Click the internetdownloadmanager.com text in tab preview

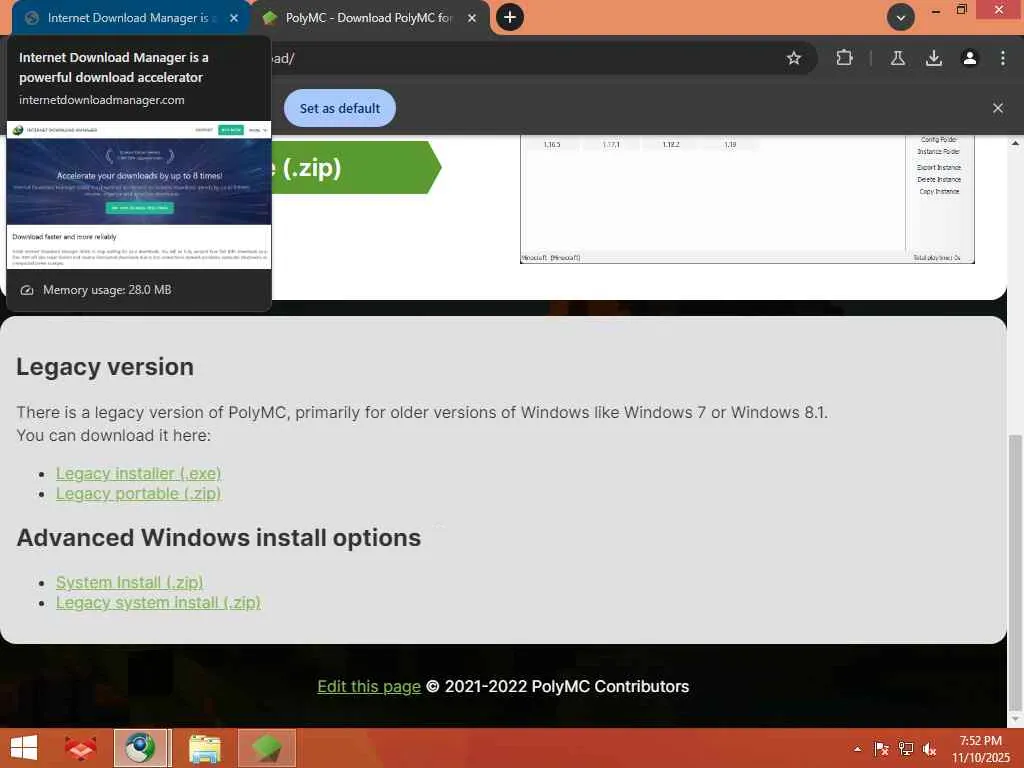[102, 100]
